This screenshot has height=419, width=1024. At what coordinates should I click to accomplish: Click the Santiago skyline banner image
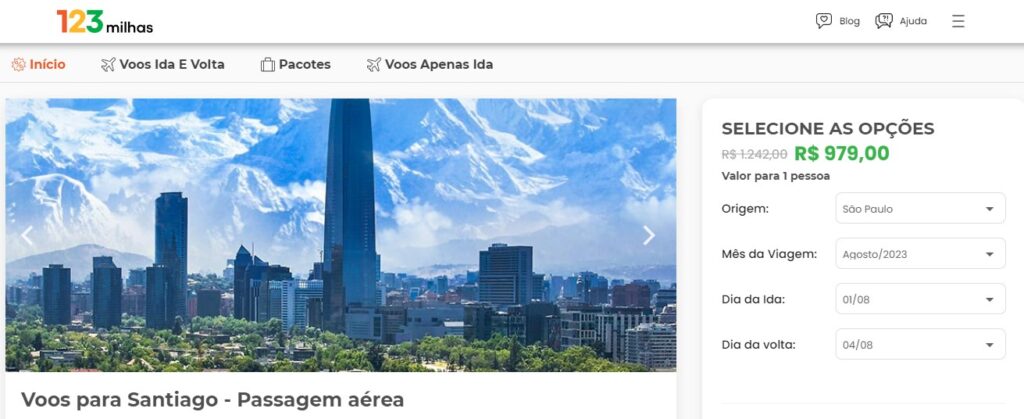pos(341,235)
